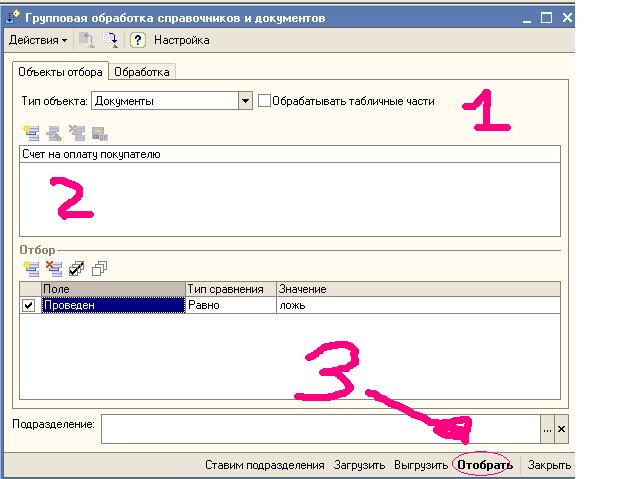Switch to the Объекты отбора tab
The width and height of the screenshot is (640, 479).
click(60, 72)
